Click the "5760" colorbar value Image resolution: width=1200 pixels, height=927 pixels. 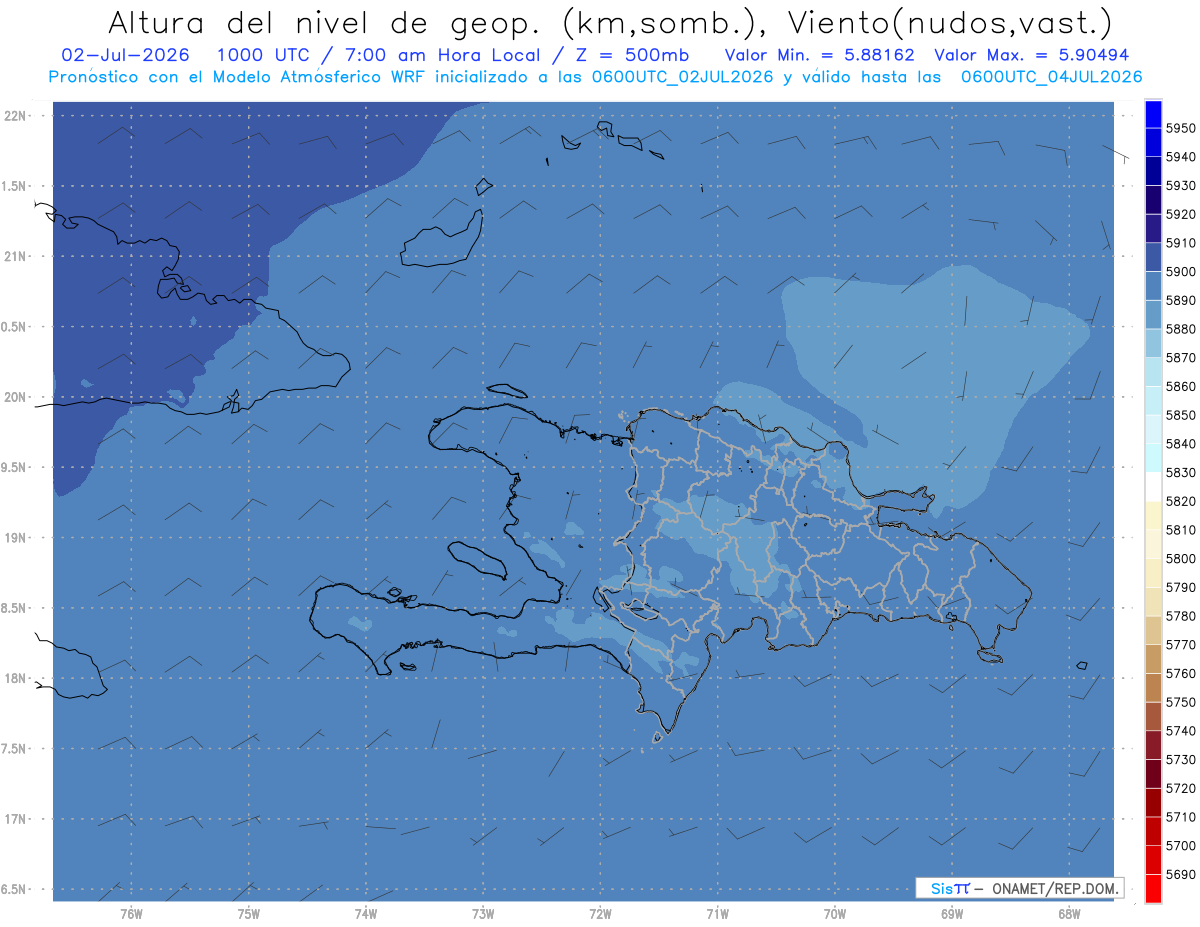pyautogui.click(x=1180, y=674)
